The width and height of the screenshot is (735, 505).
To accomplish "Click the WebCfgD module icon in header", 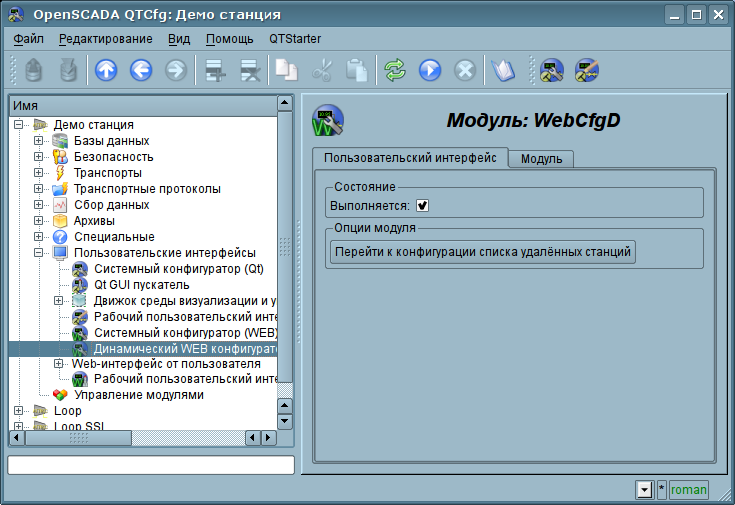I will pyautogui.click(x=328, y=121).
